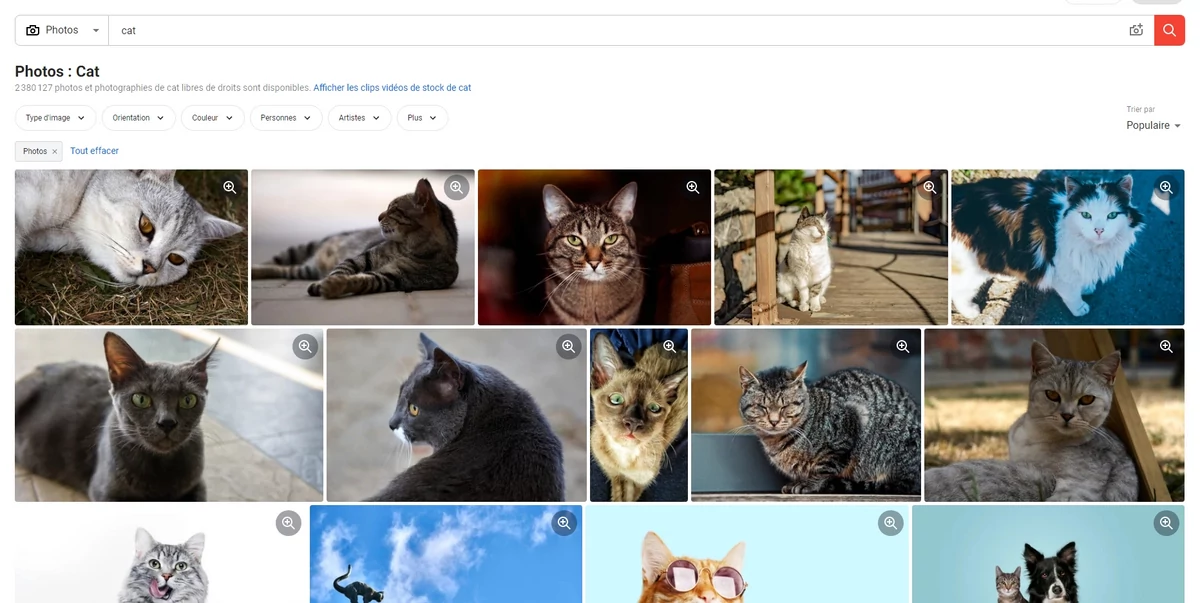
Task: Zoom the cat licking its lips photo
Action: 288,523
